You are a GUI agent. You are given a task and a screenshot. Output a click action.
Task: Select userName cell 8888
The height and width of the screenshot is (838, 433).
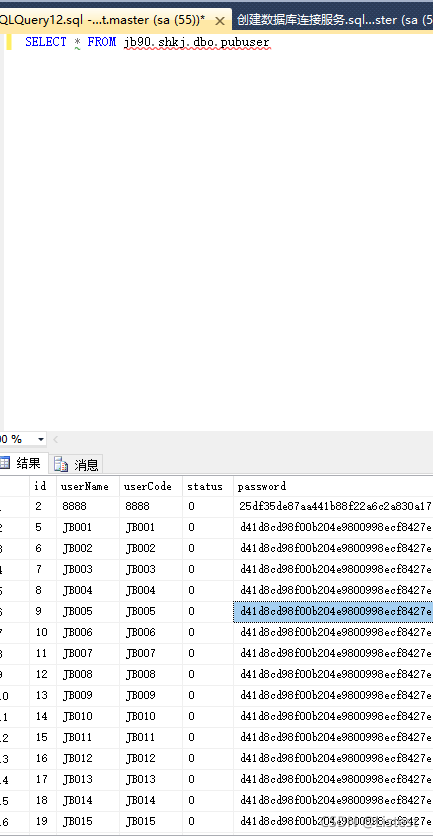88,507
